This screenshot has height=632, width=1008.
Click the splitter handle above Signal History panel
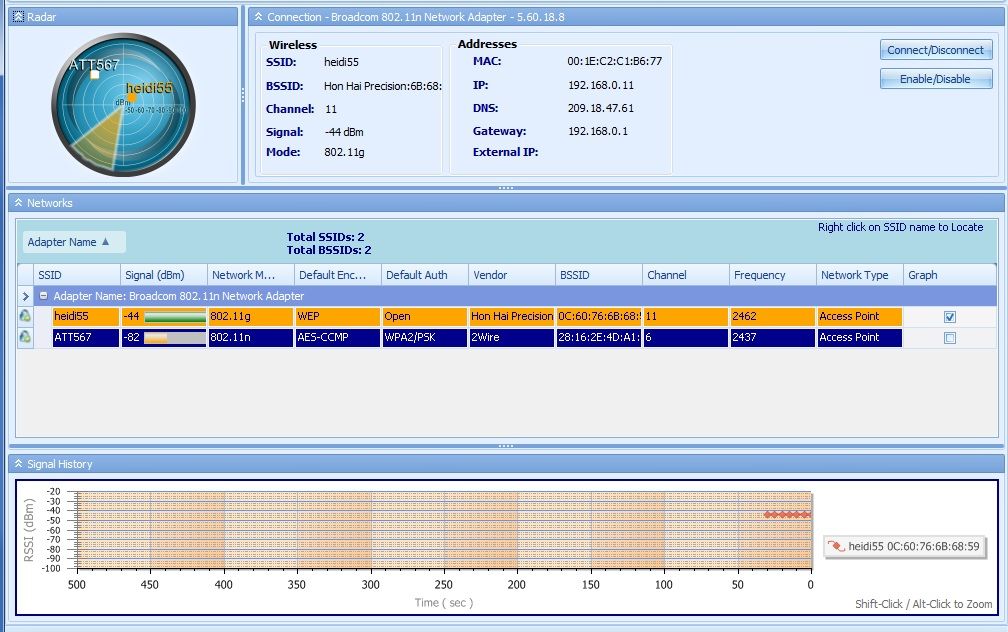pos(506,446)
